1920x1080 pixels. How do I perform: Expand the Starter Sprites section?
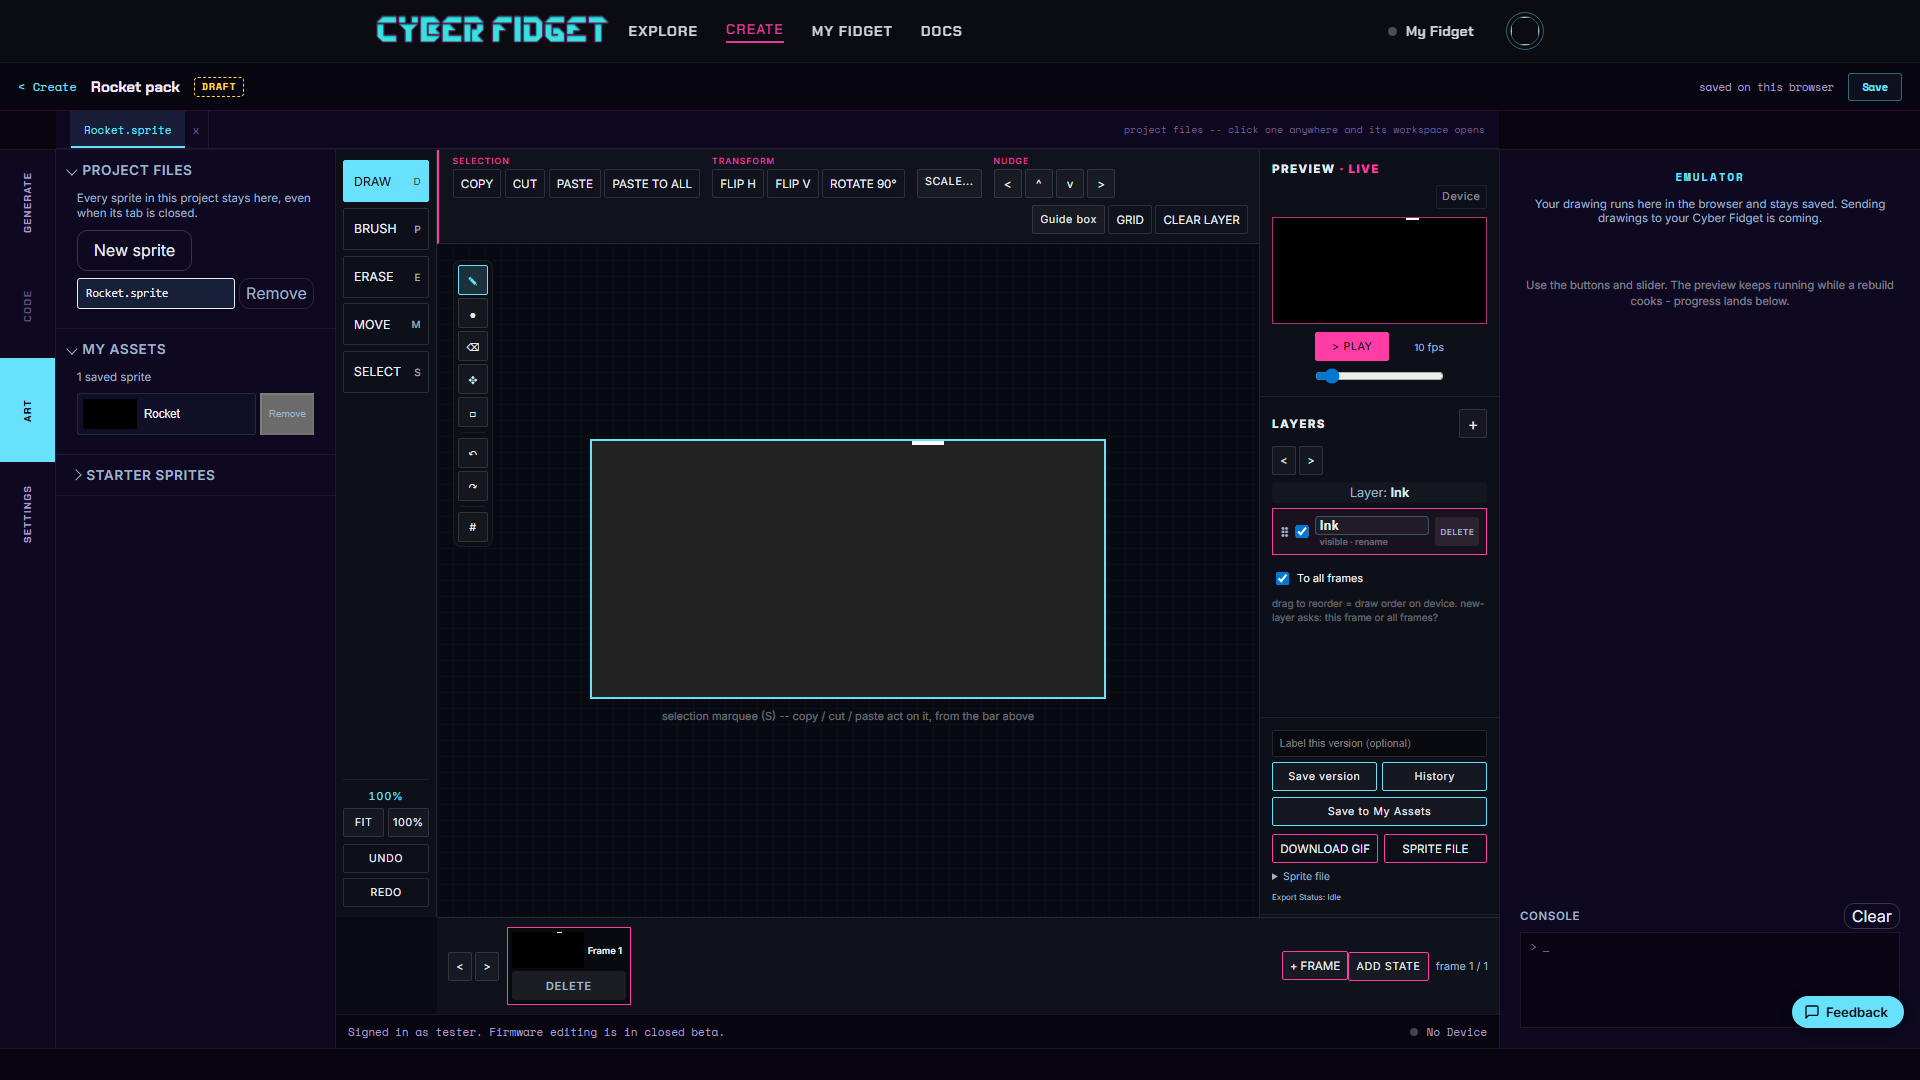145,475
